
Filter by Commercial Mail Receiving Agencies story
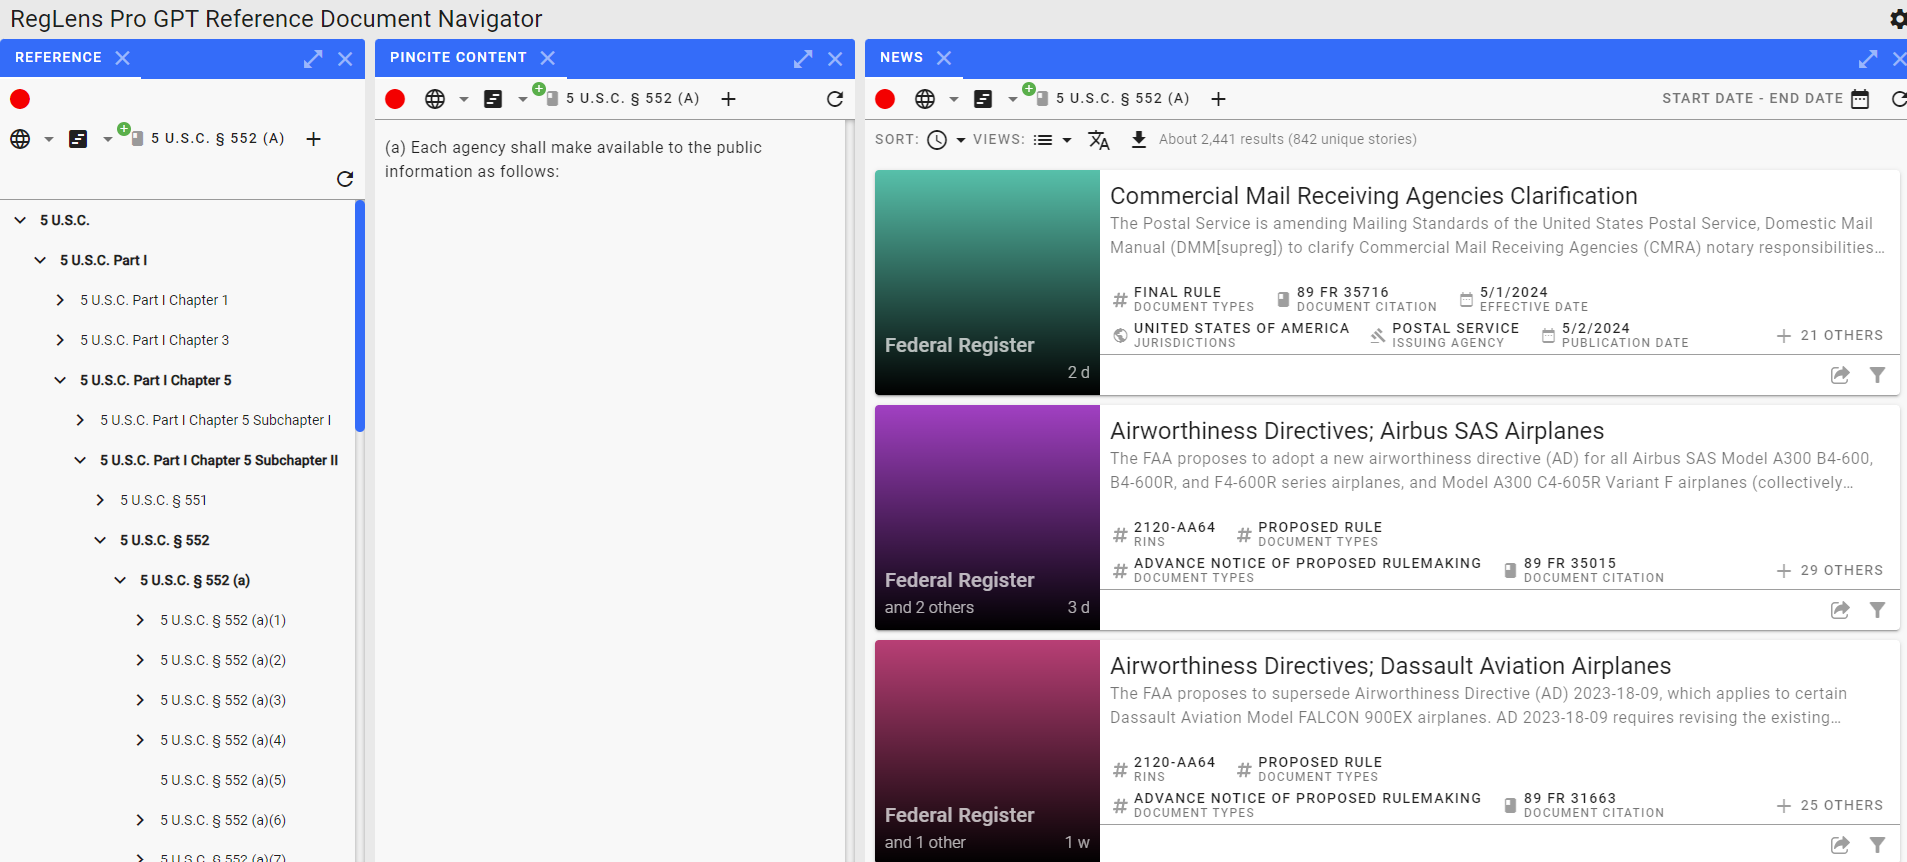point(1878,375)
